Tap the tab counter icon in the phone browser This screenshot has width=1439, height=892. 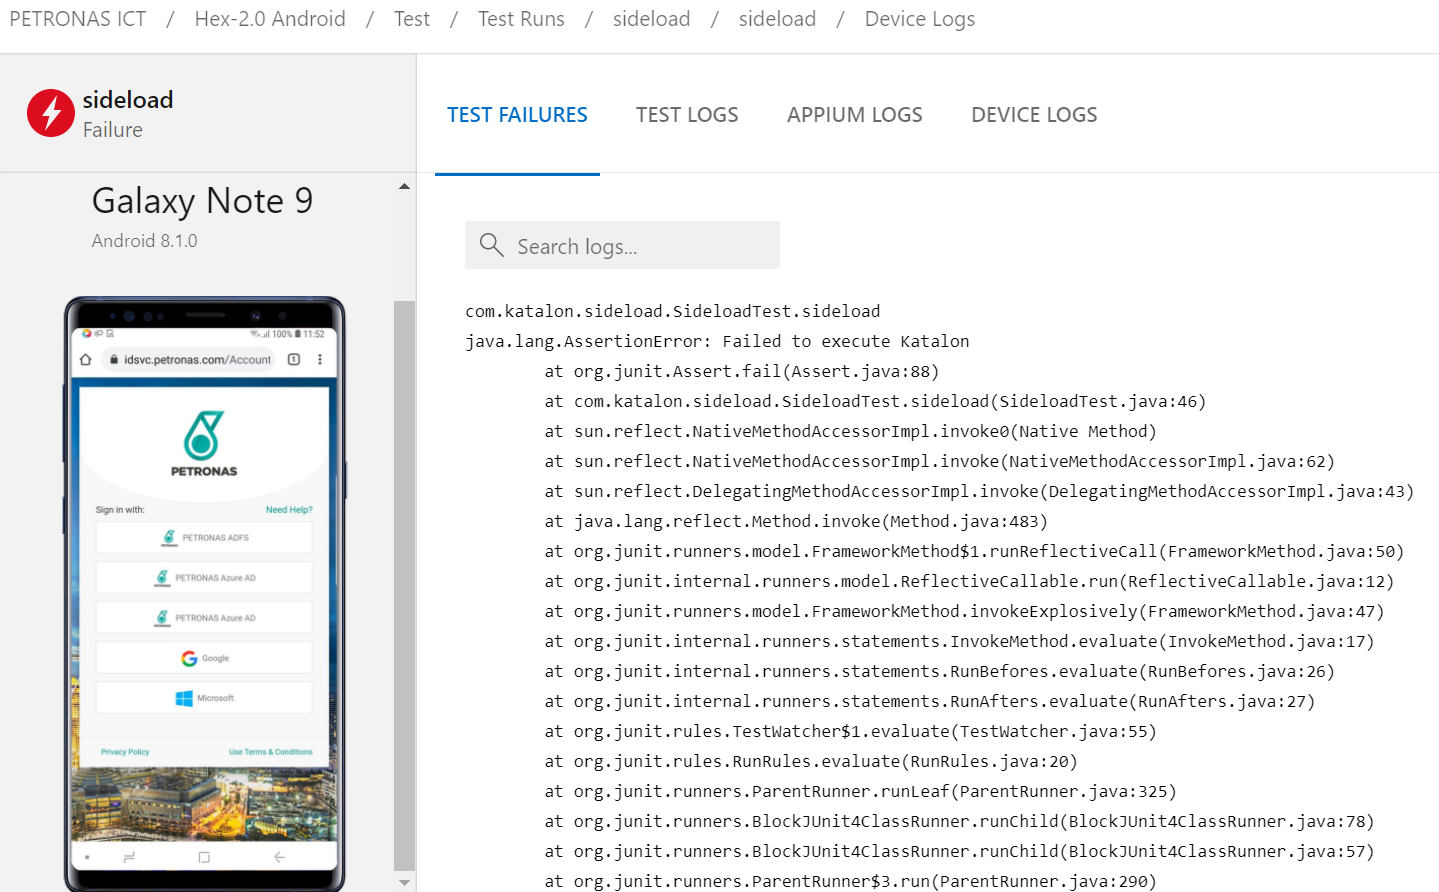coord(294,360)
